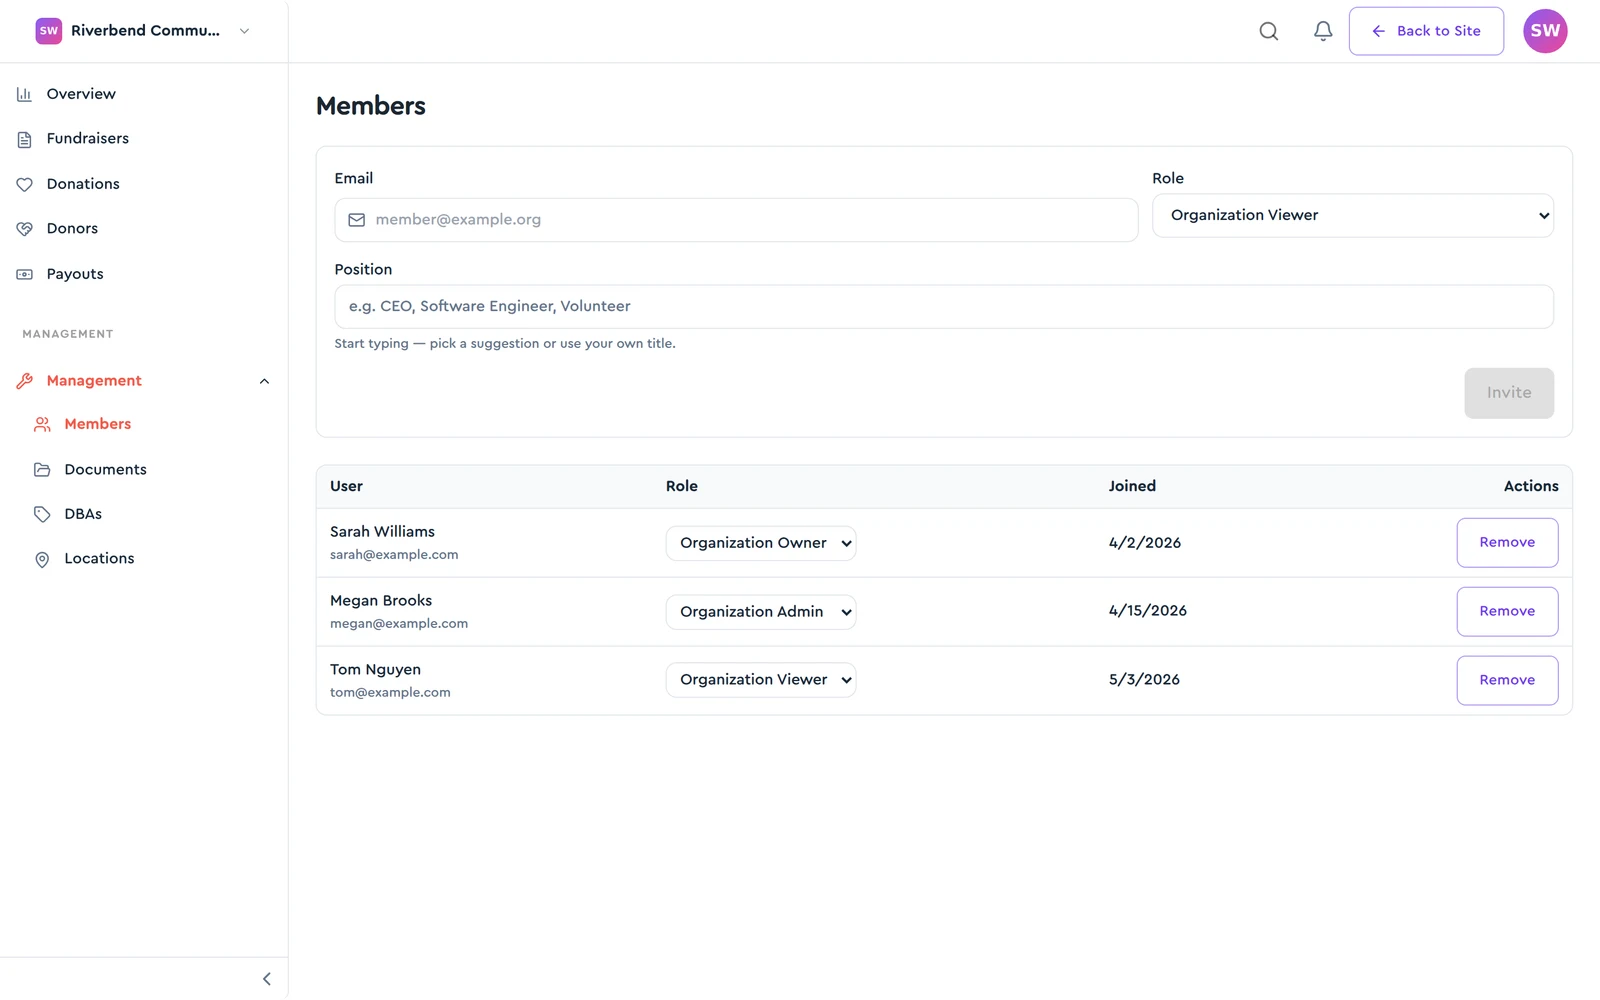Click the envelope icon in Email field
The height and width of the screenshot is (1000, 1600).
[356, 220]
